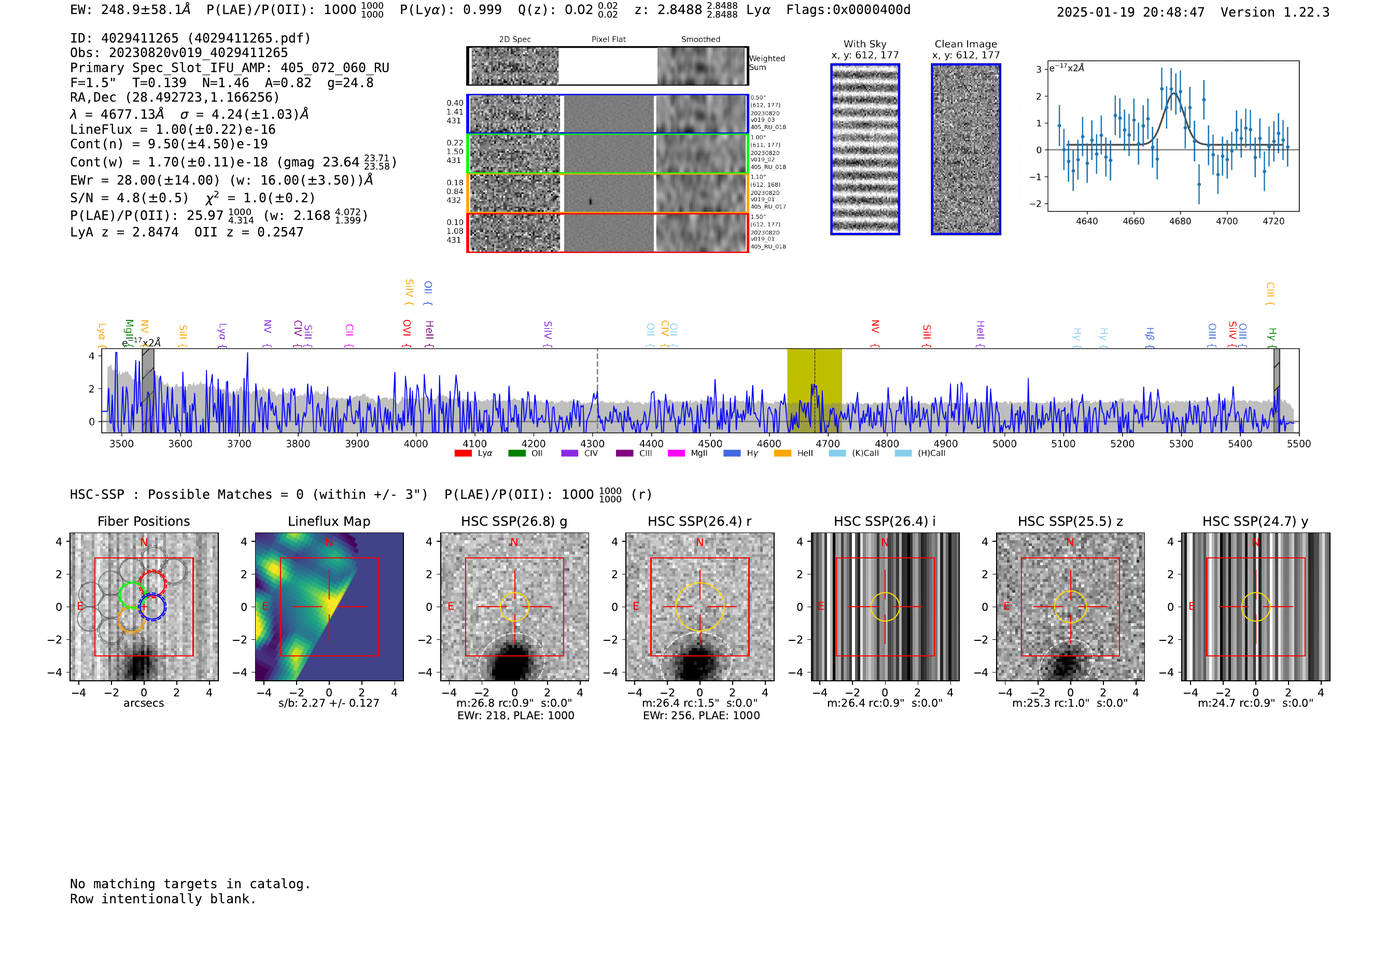Screen dimensions: 1400x953
Task: Click the Gaussian line fit plot
Action: coord(1172,137)
